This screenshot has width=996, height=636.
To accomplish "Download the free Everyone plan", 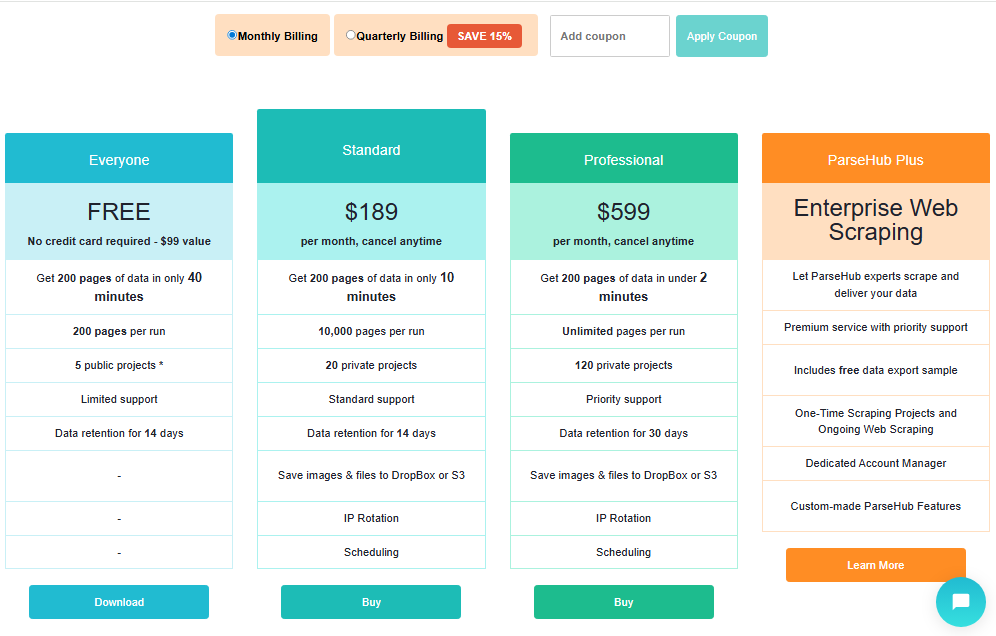I will pos(119,602).
